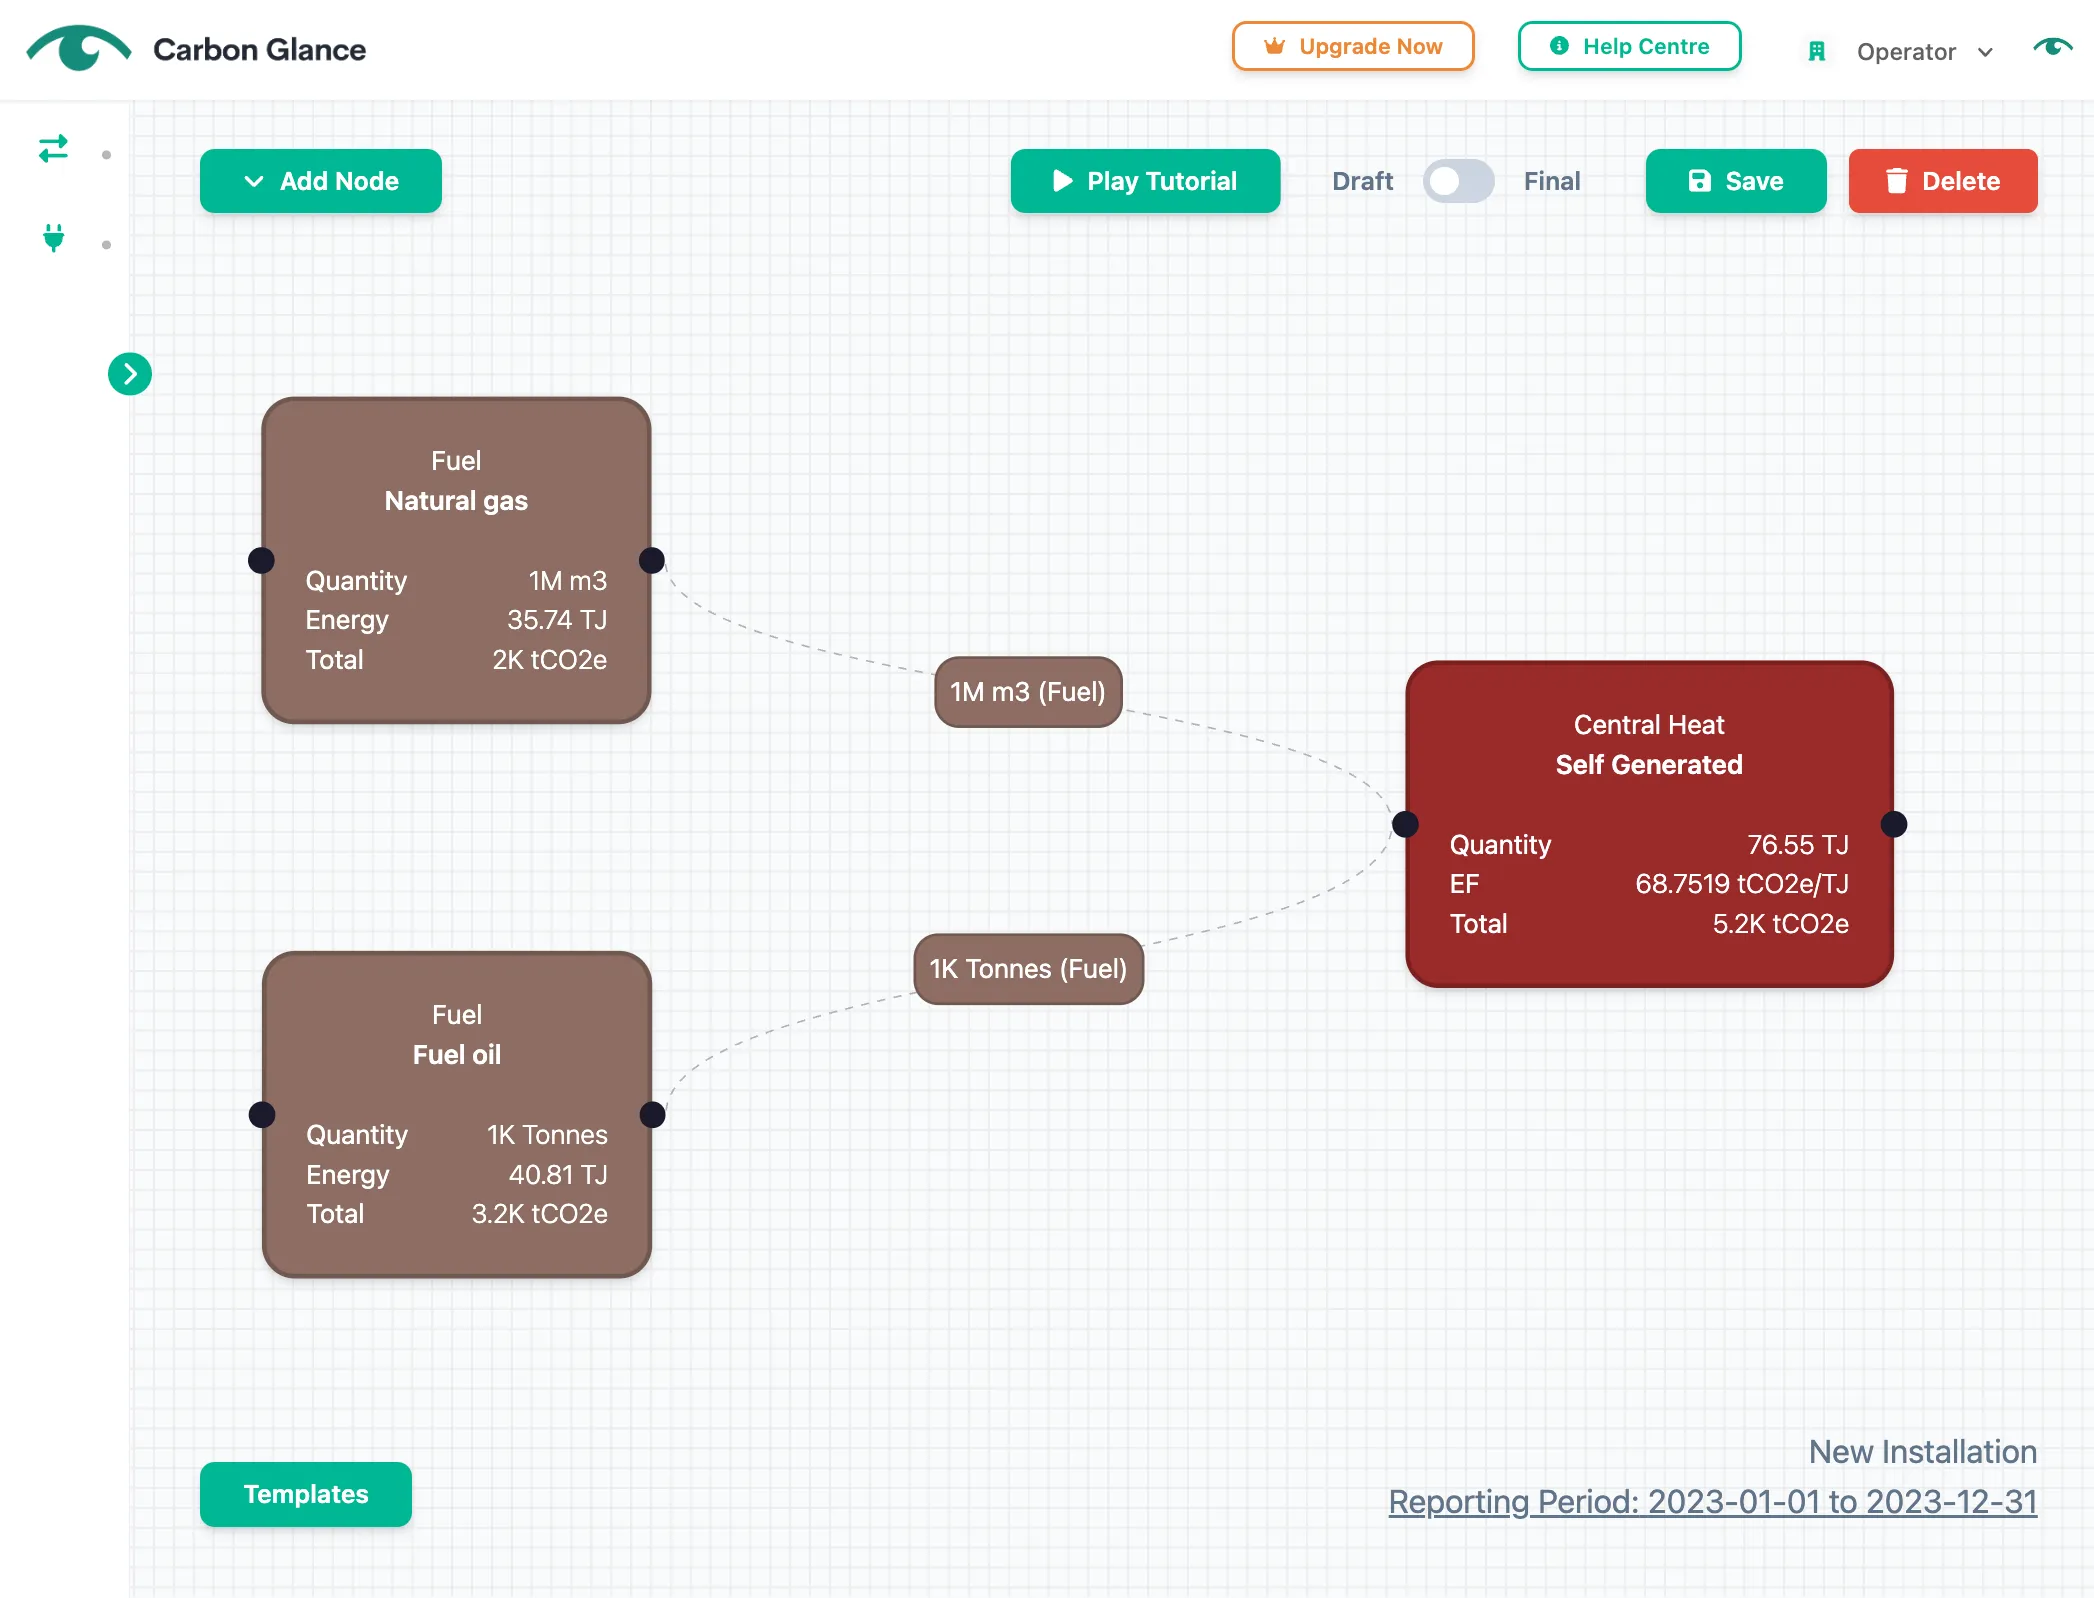Image resolution: width=2094 pixels, height=1598 pixels.
Task: Click the 76.55 TJ quantity value
Action: click(1798, 845)
